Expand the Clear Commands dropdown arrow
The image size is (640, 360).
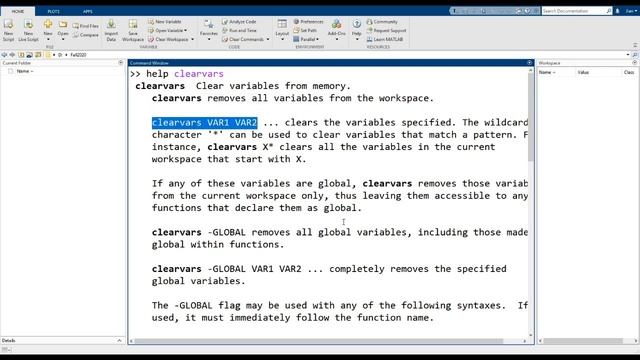coord(268,40)
